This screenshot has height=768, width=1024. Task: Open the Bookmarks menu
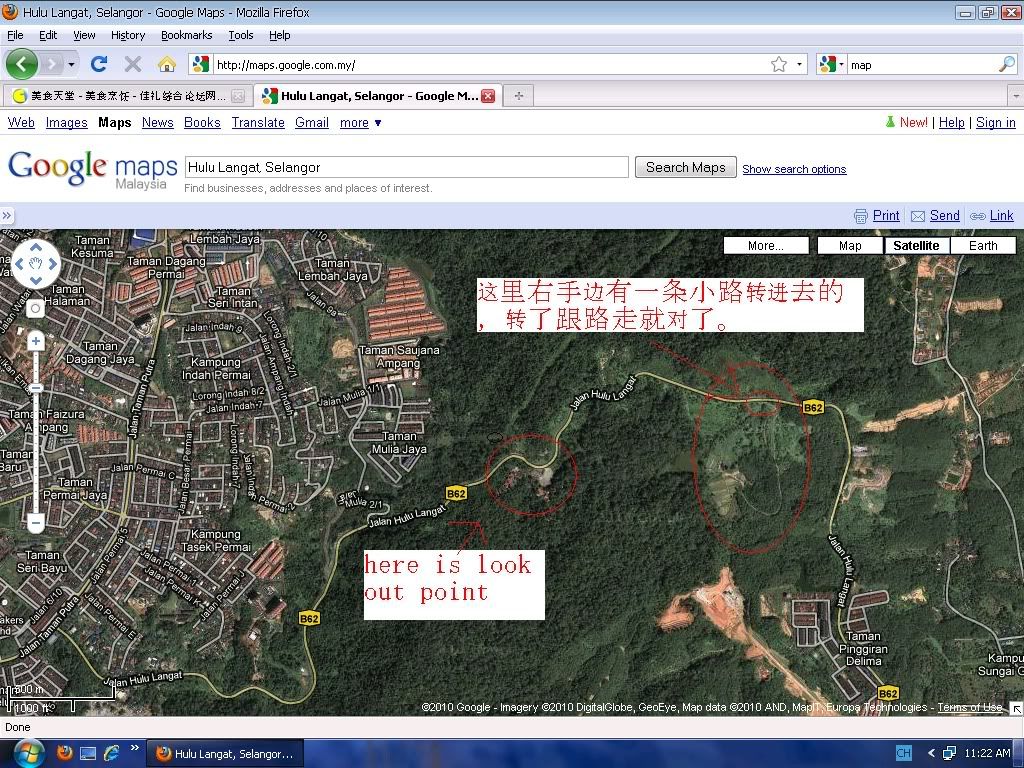(x=186, y=35)
